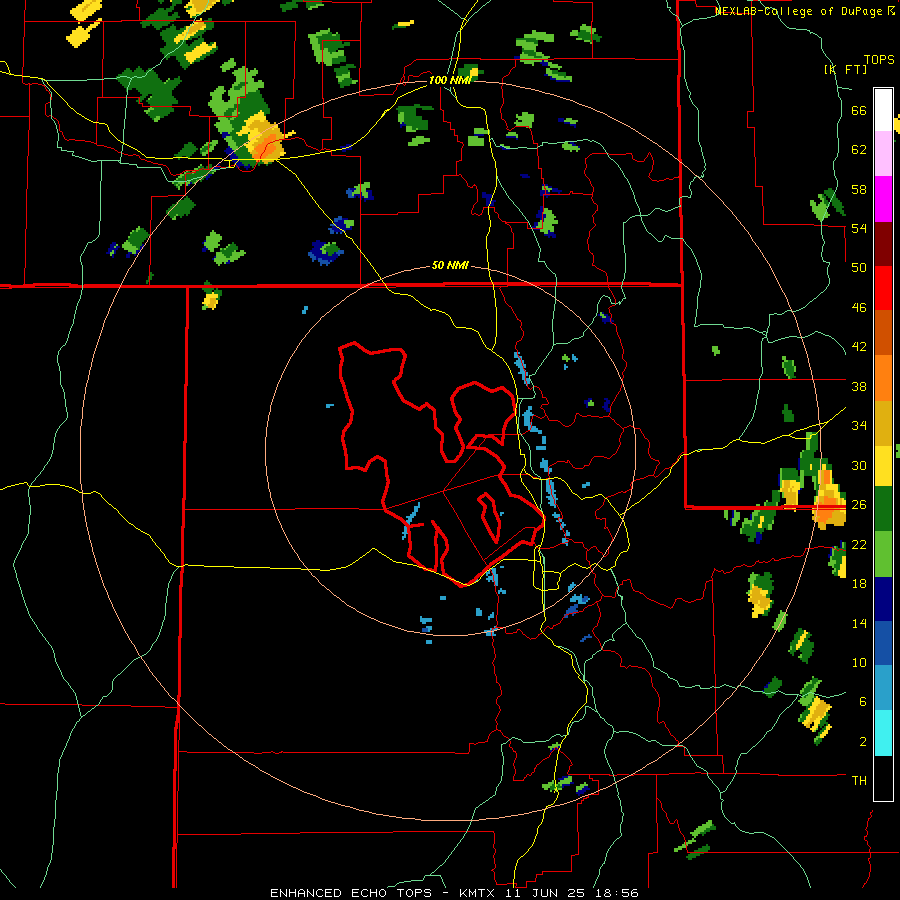Click the 'ENHANCED ECHO TOPS - KMTX' caption
Image resolution: width=900 pixels, height=900 pixels.
(382, 893)
